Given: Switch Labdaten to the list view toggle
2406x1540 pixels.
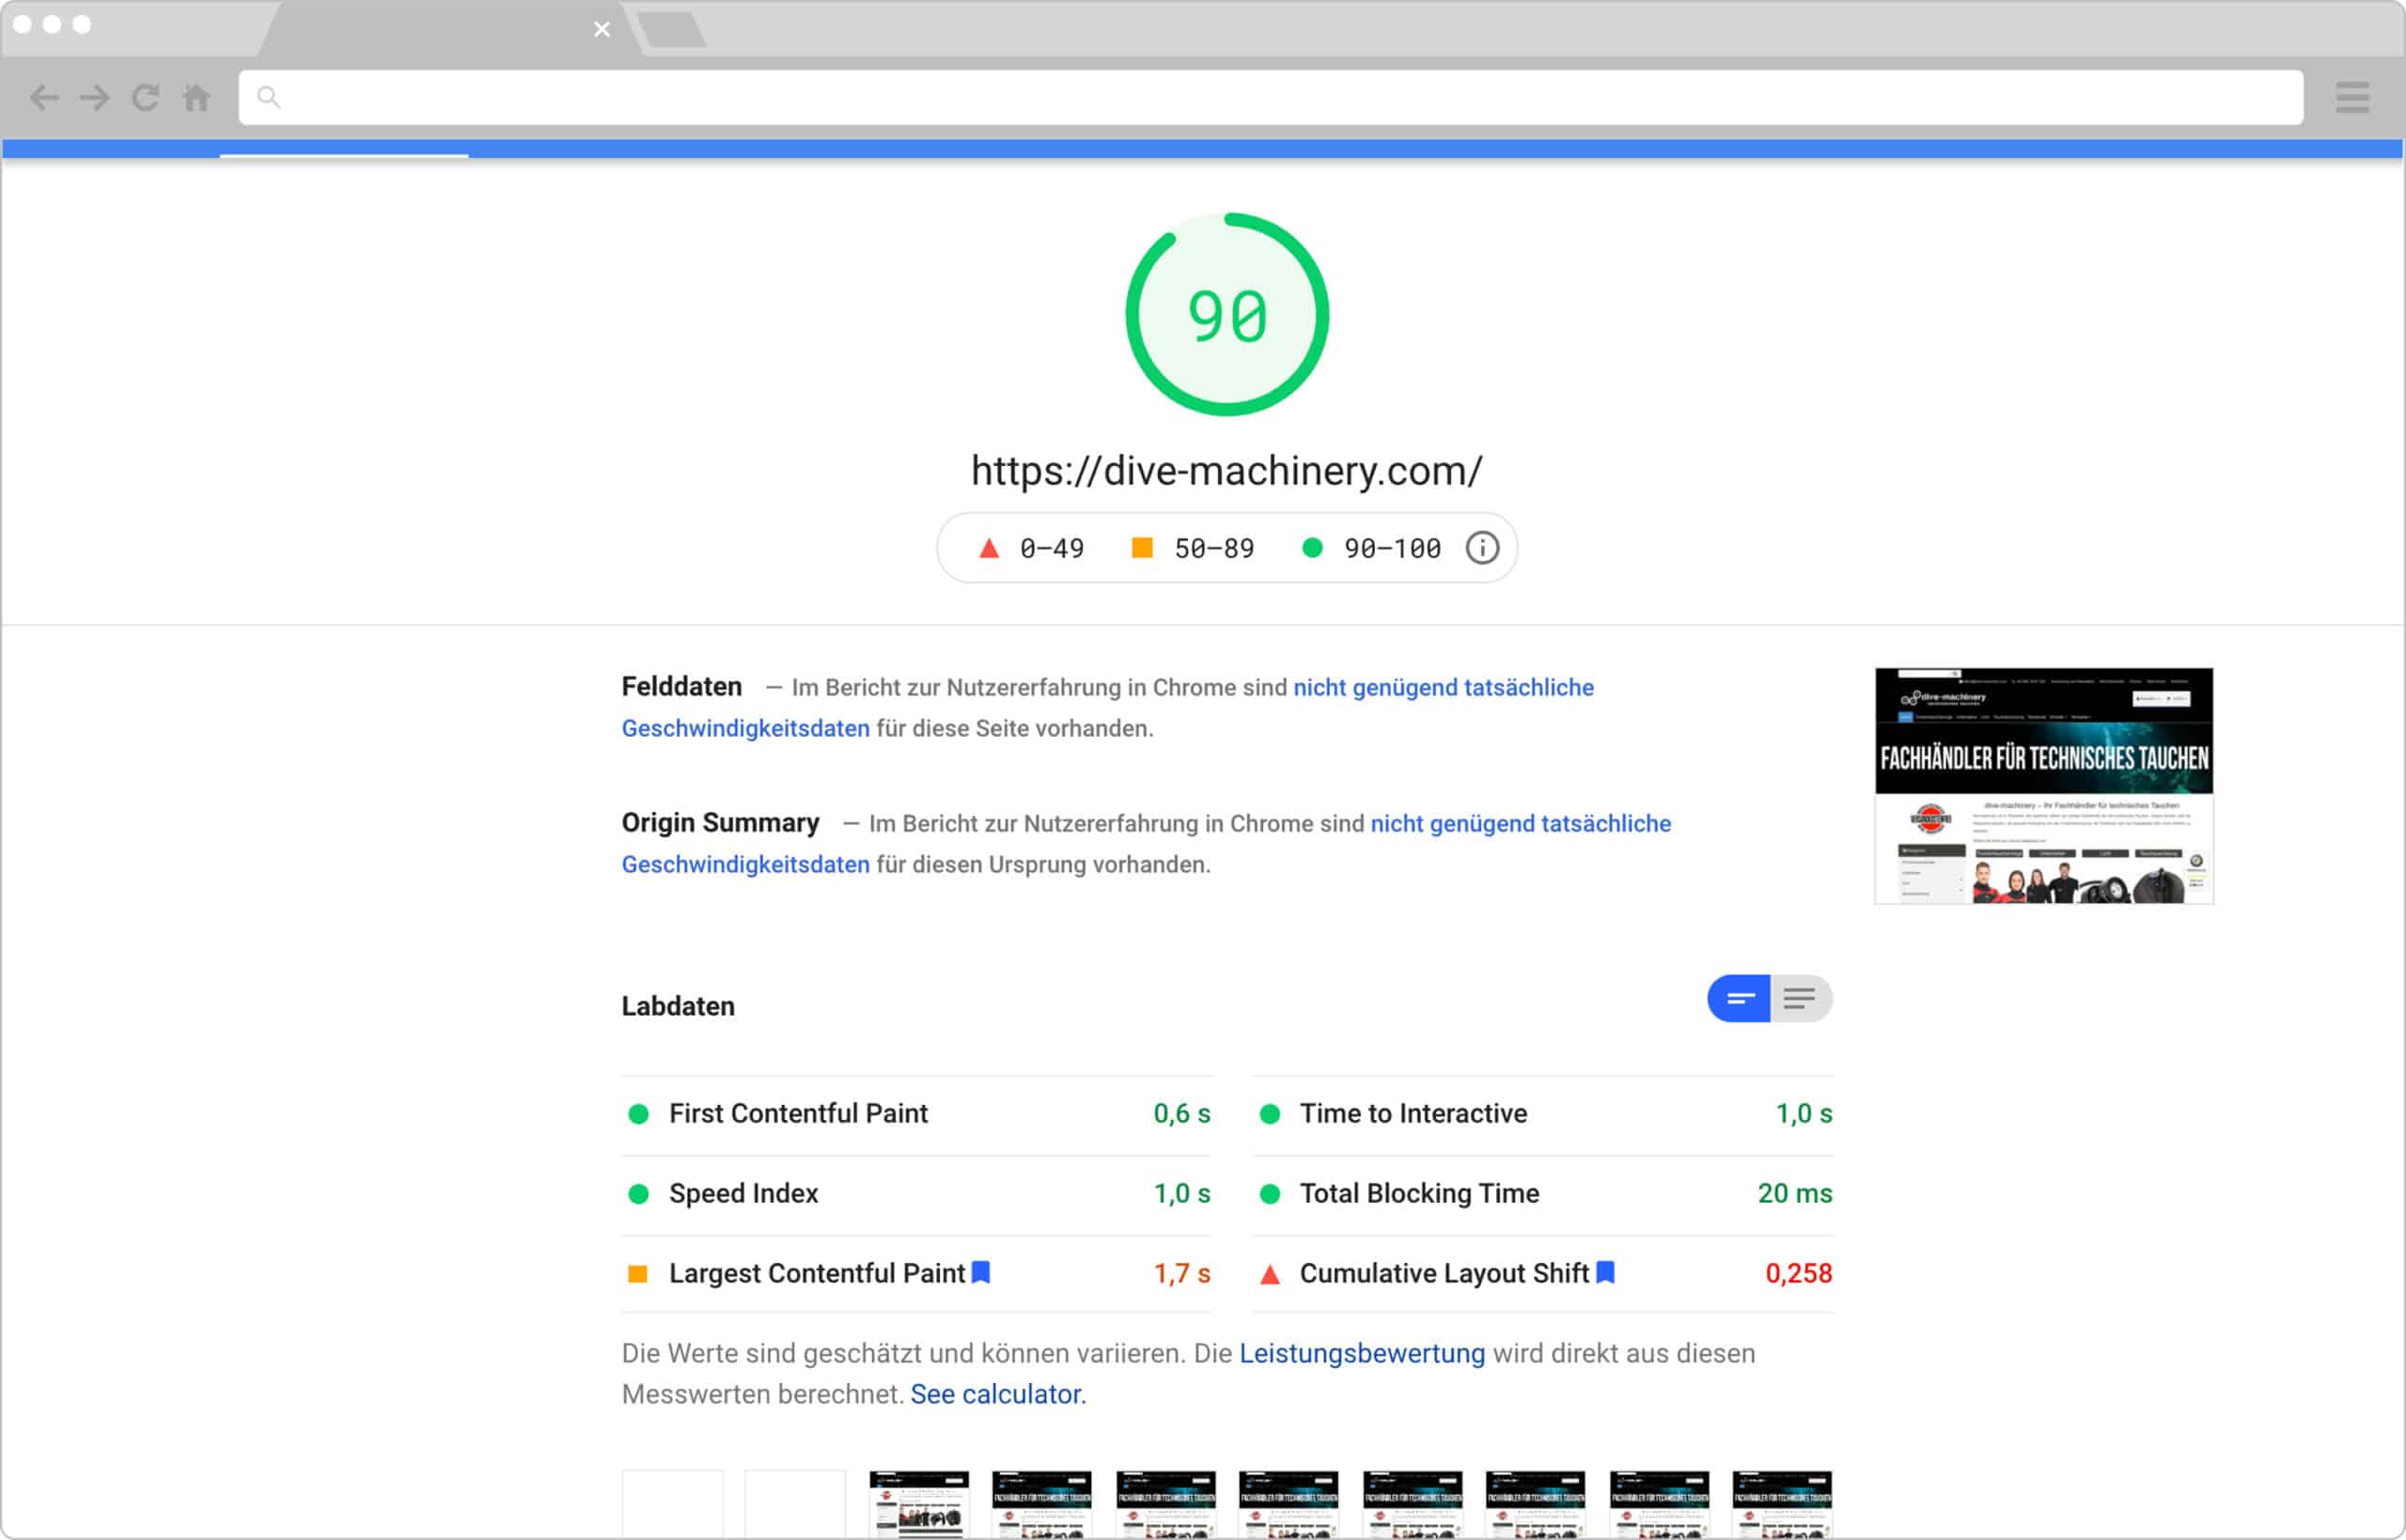Looking at the screenshot, I should (x=1801, y=997).
